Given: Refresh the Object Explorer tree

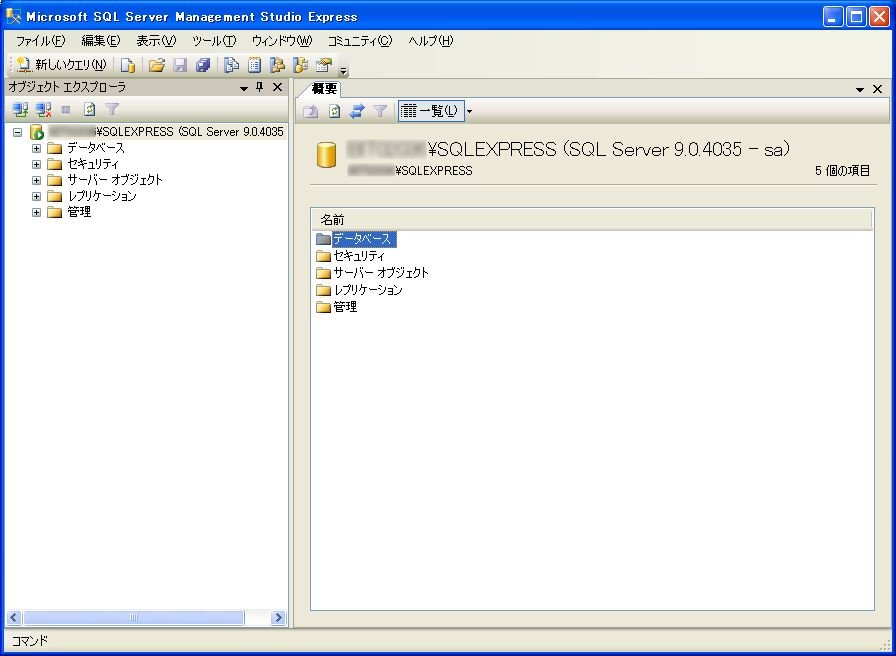Looking at the screenshot, I should [x=89, y=109].
